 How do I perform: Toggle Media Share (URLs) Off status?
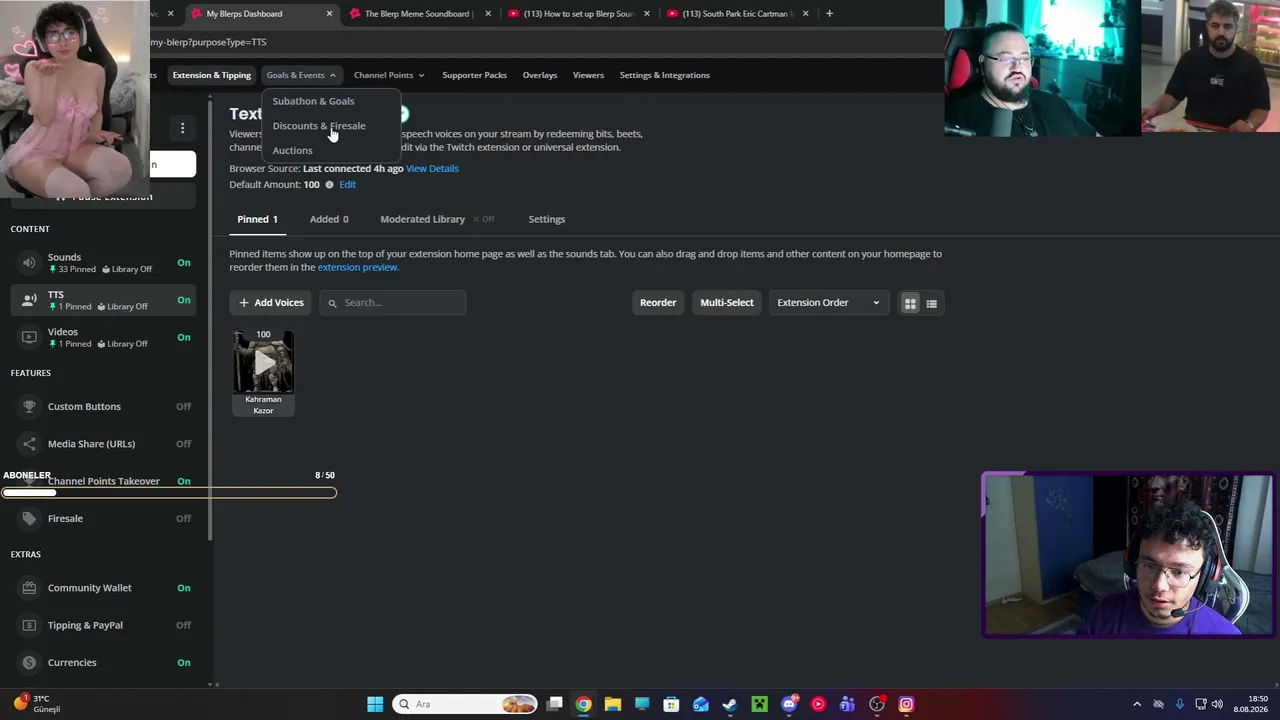(x=184, y=444)
